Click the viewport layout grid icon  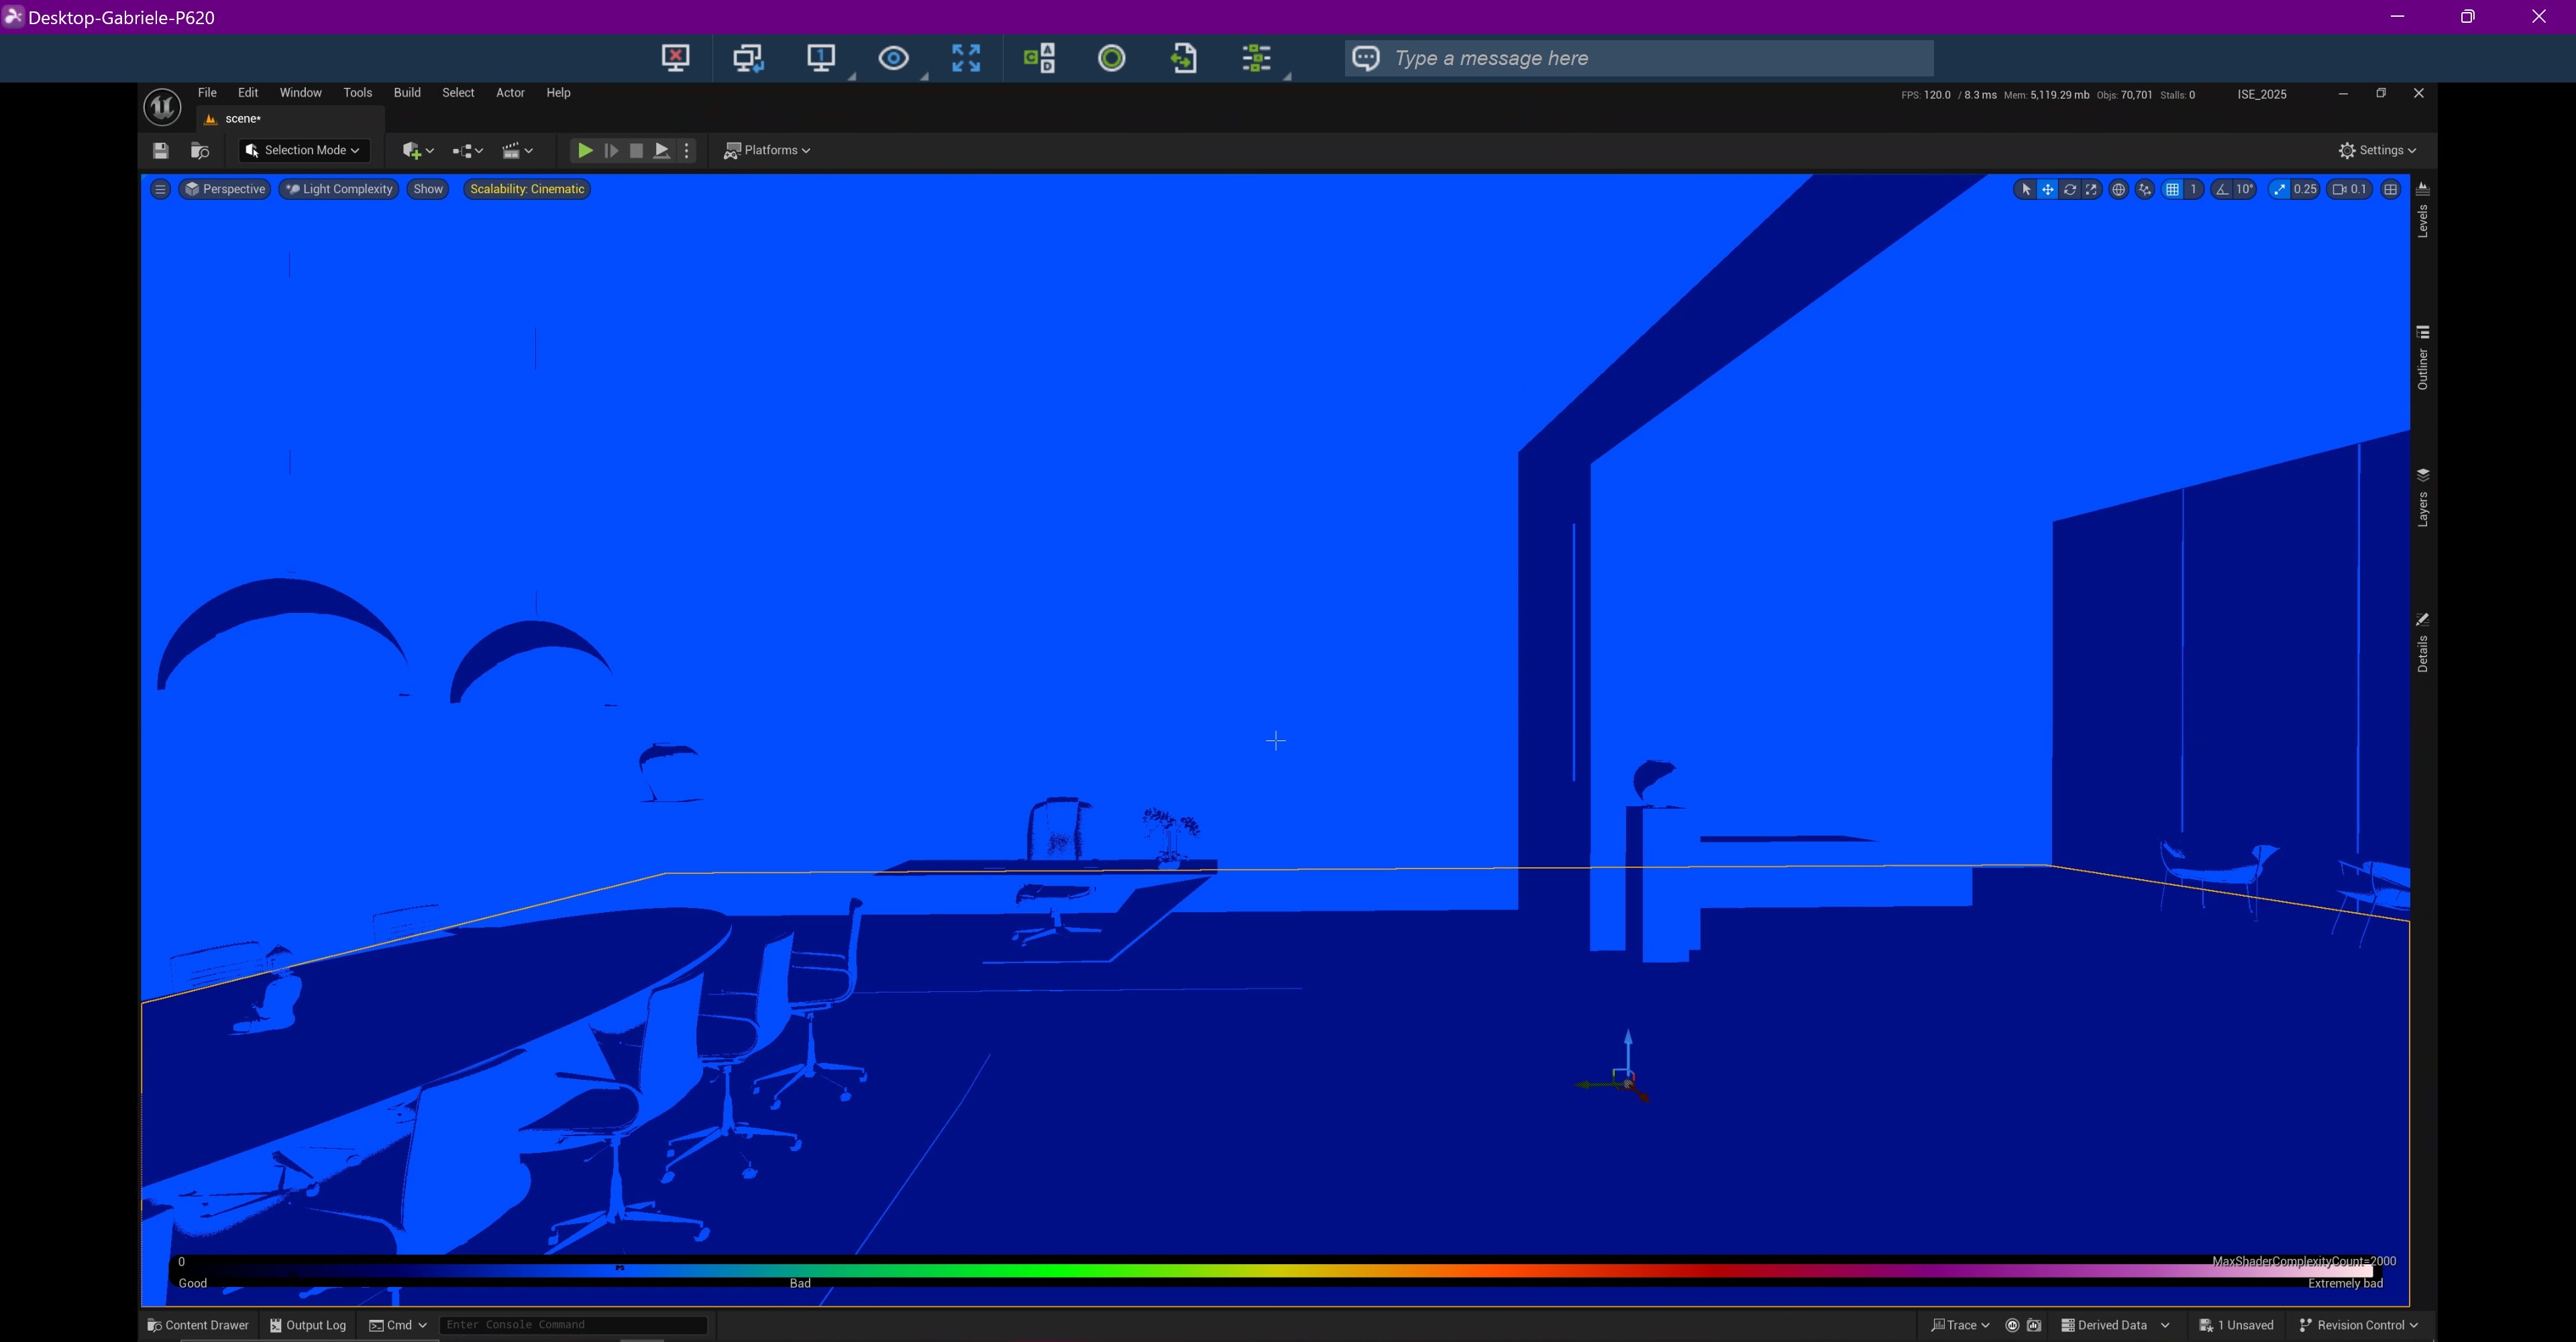pyautogui.click(x=2391, y=189)
